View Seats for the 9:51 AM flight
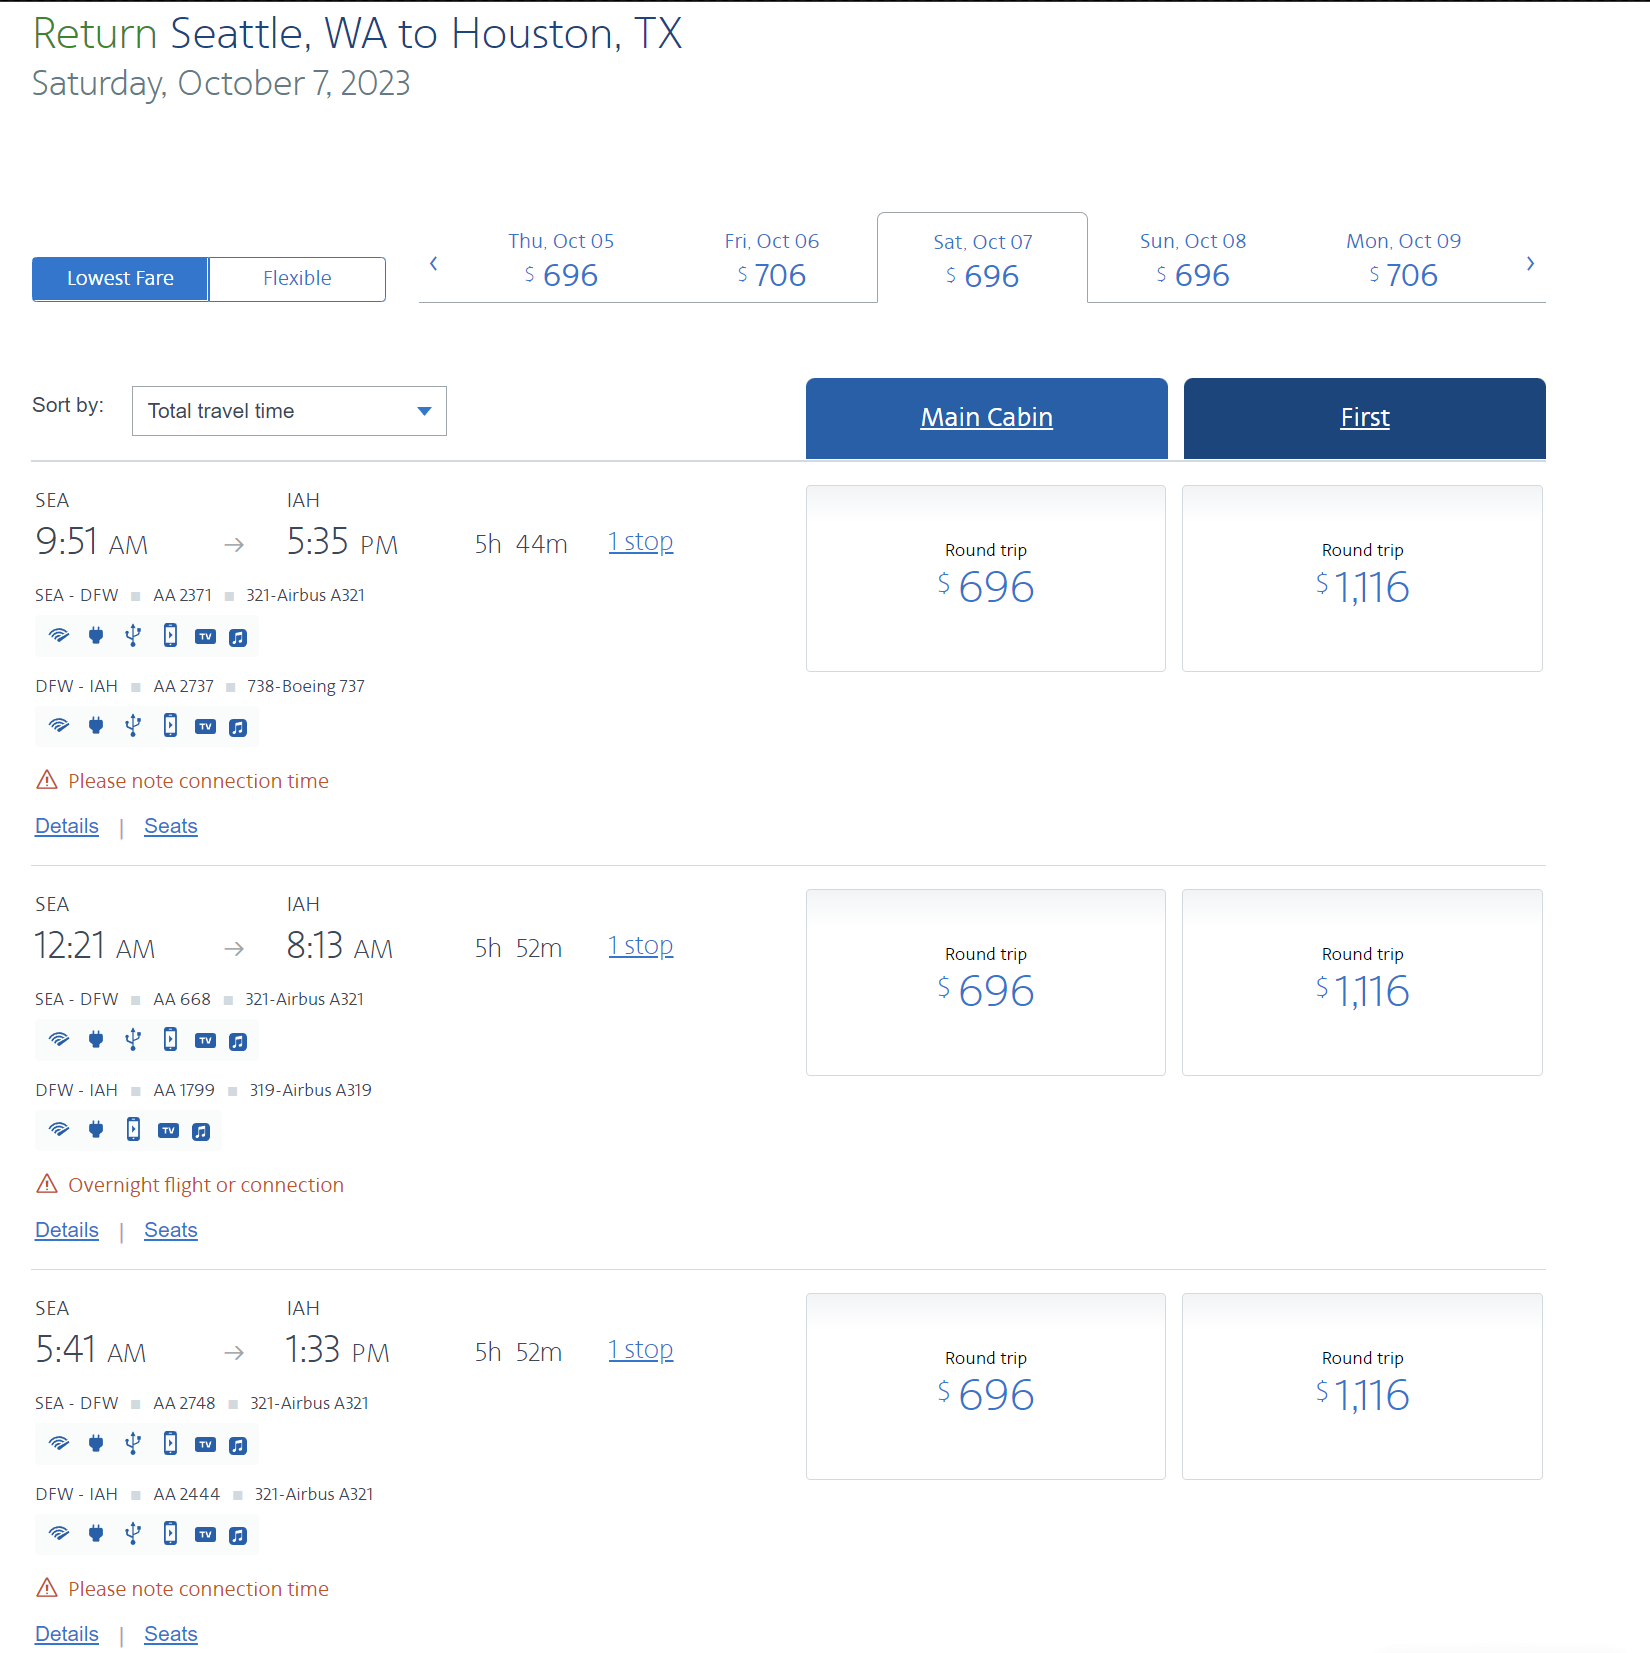Viewport: 1650px width, 1653px height. coord(171,826)
